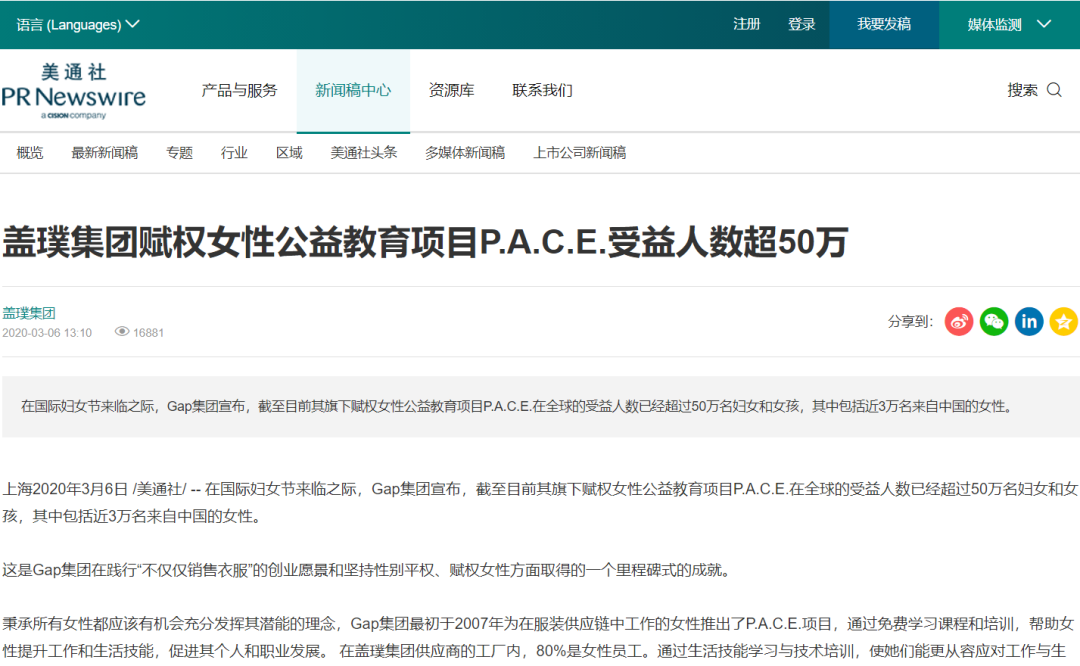This screenshot has width=1080, height=666.
Task: Switch to the 新闻稿中心 tab
Action: [352, 89]
